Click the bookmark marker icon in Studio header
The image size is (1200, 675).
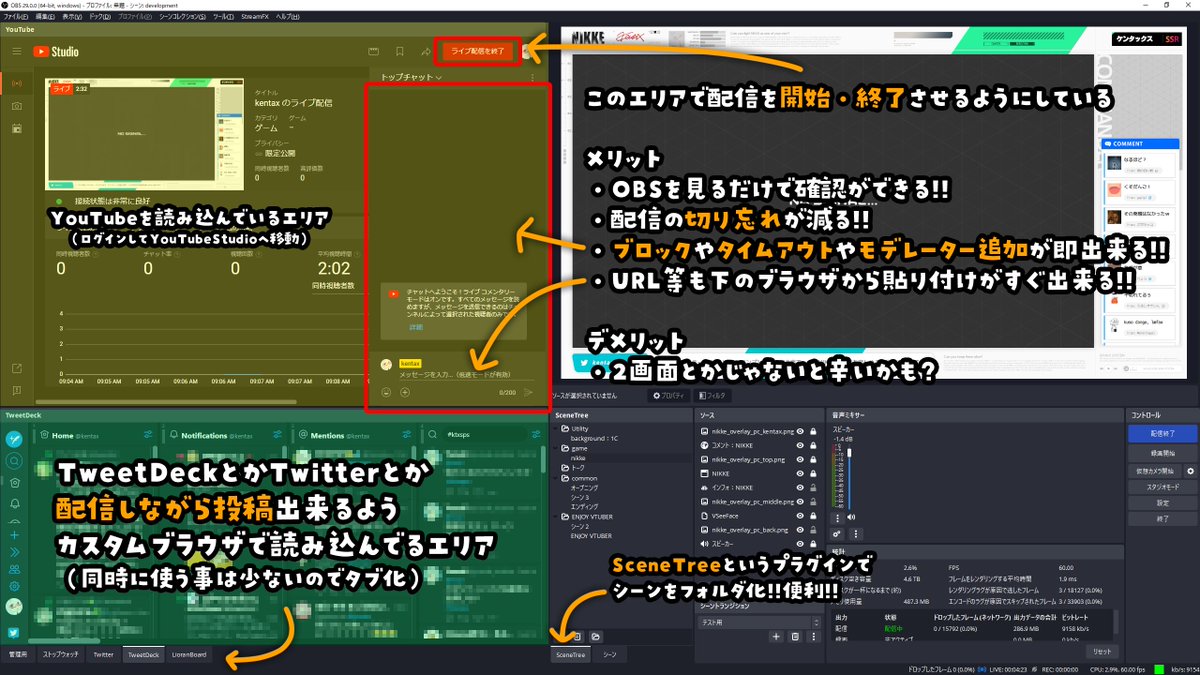point(399,51)
